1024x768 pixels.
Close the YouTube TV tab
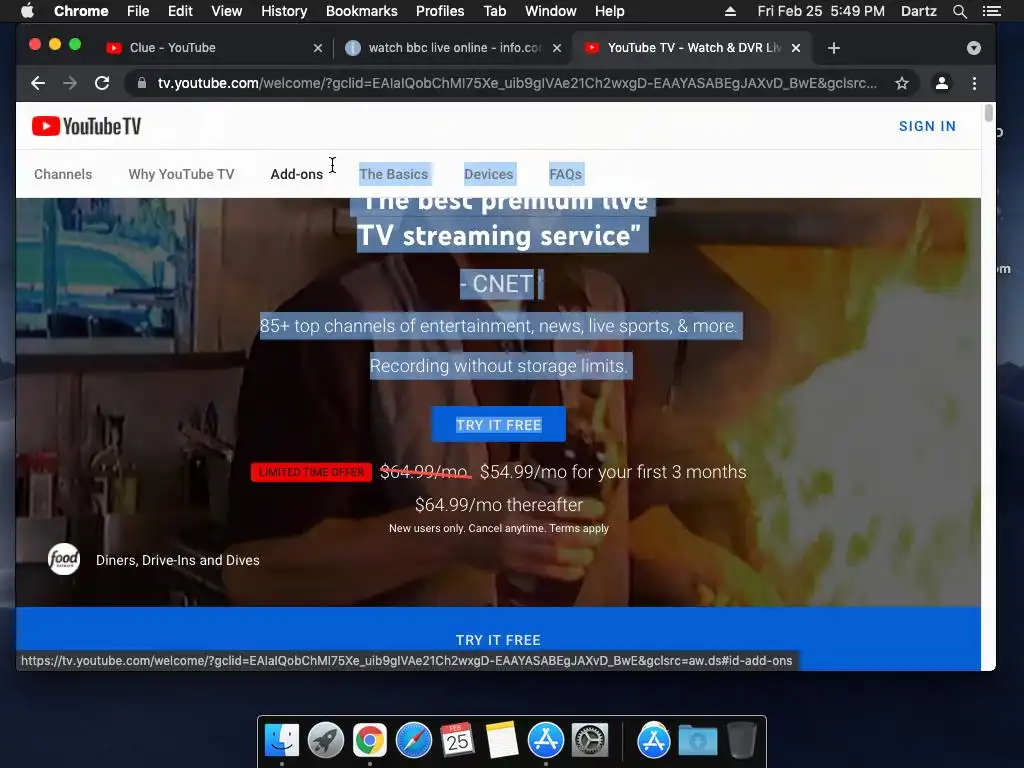click(x=796, y=48)
